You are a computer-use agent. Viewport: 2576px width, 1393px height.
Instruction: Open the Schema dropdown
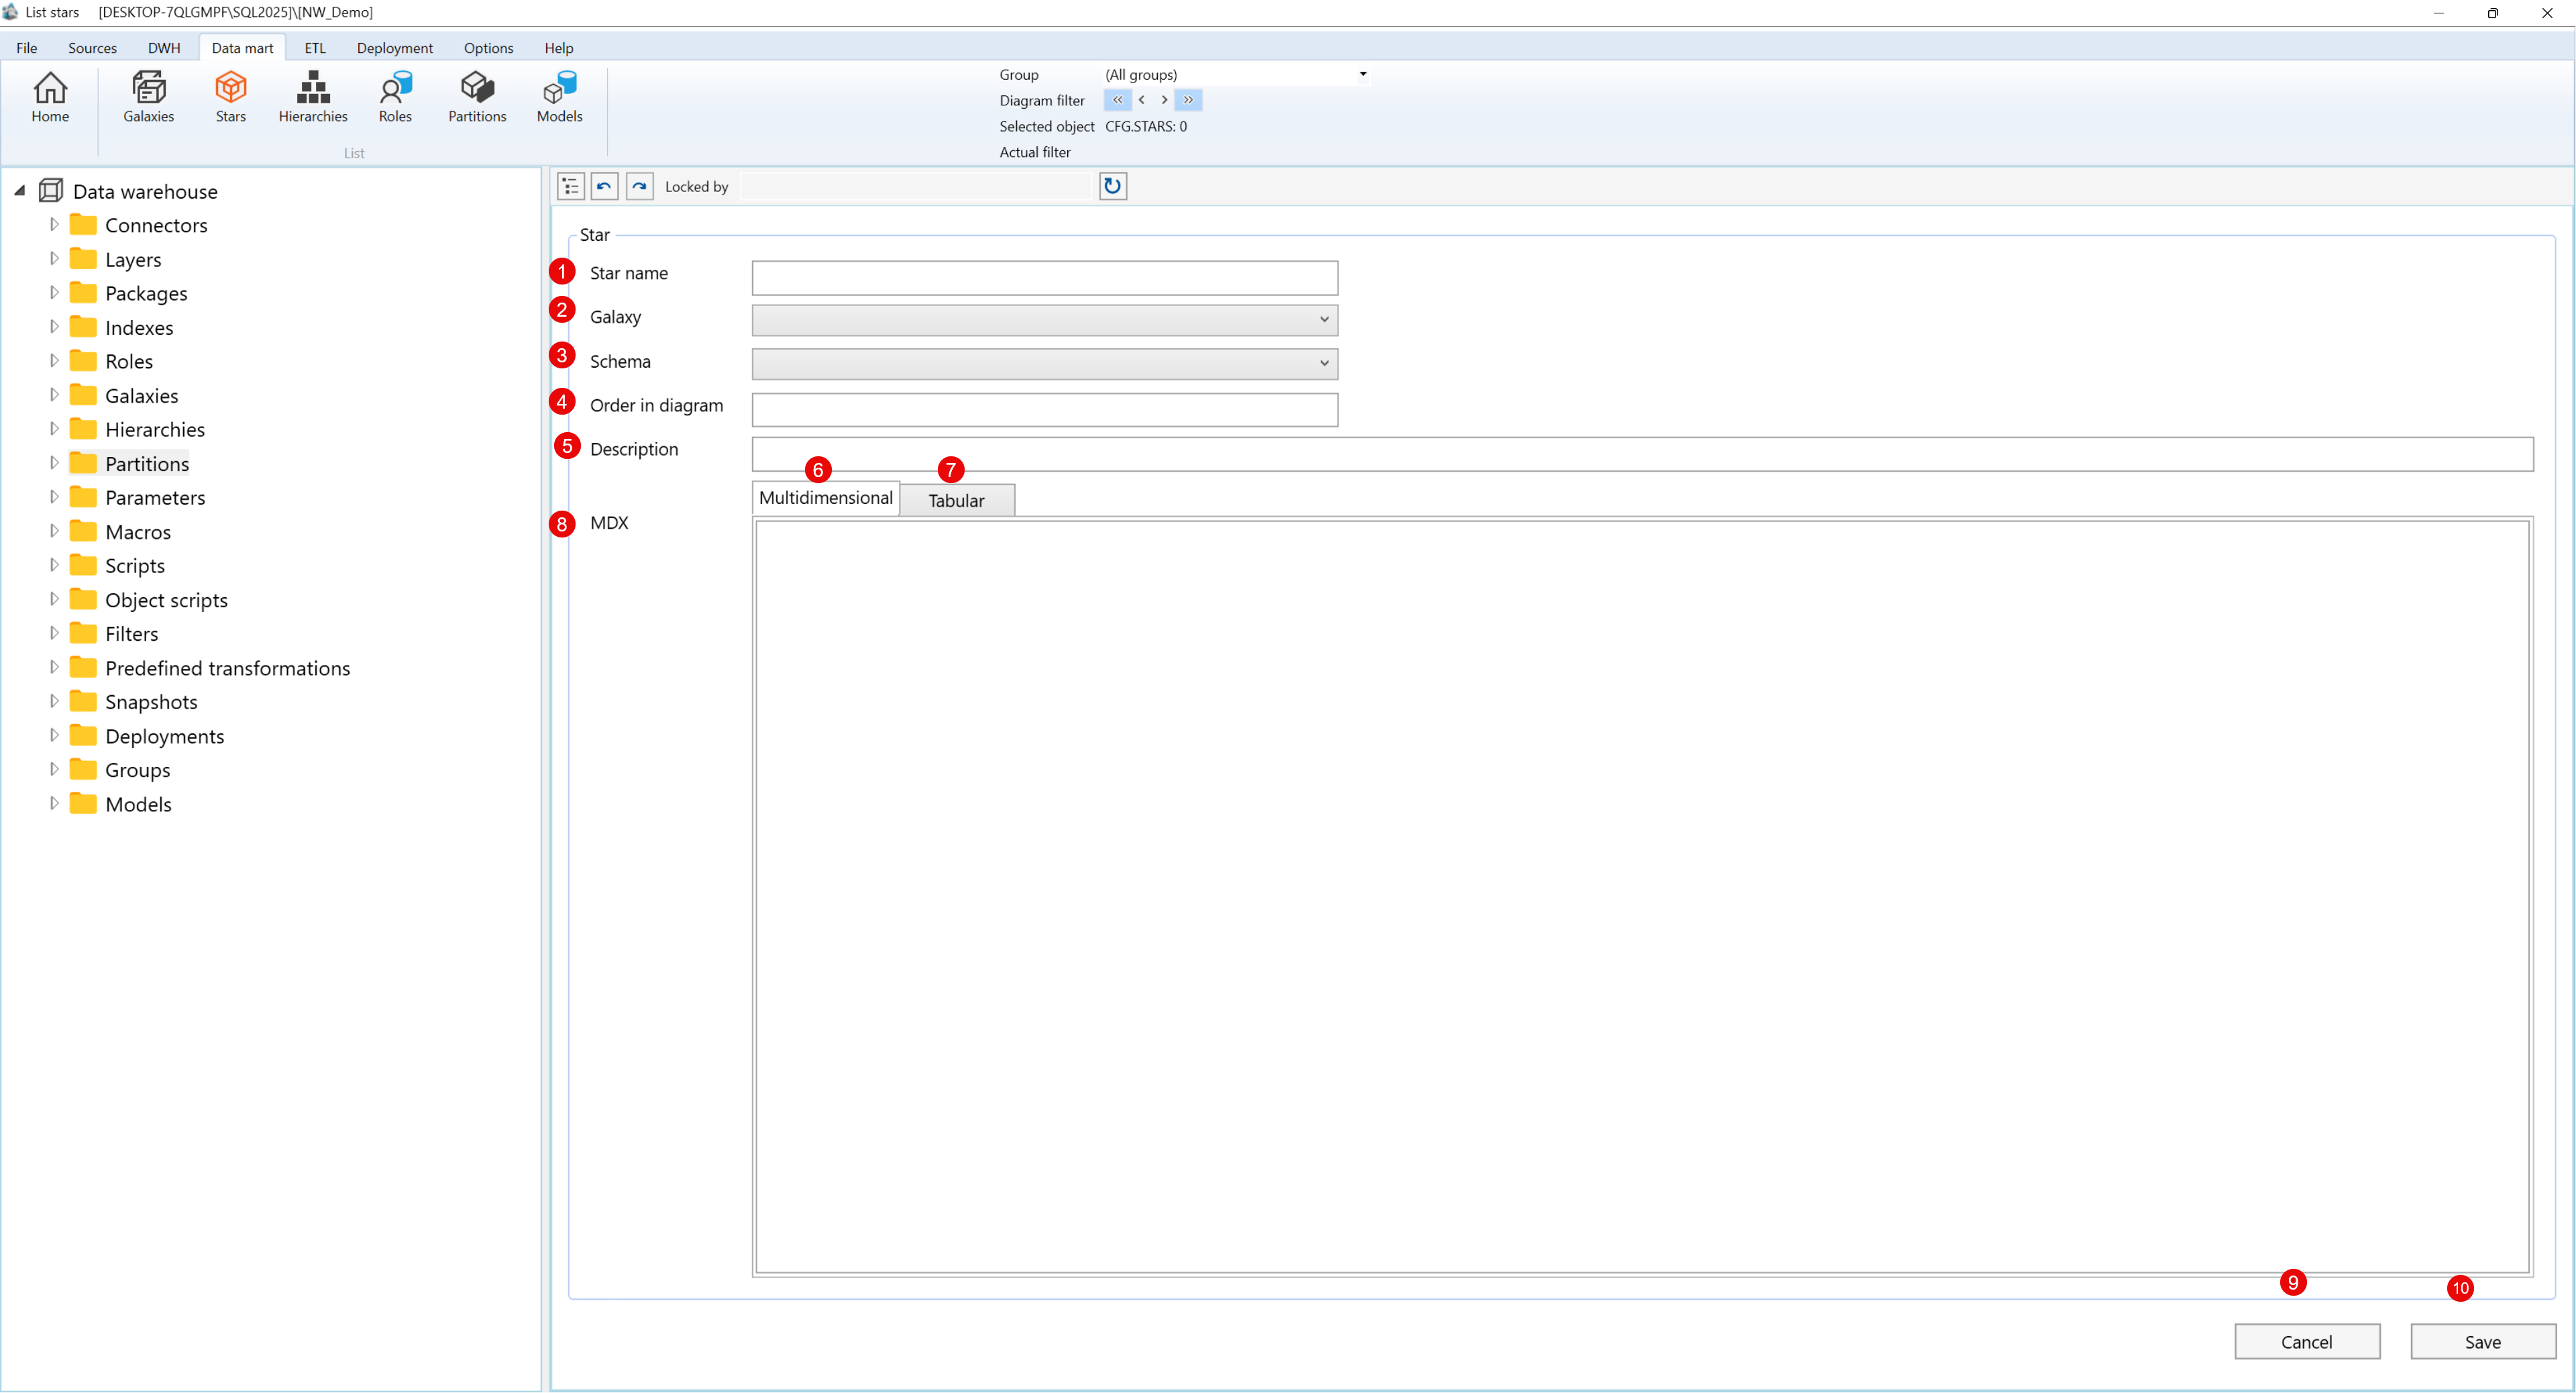pos(1044,364)
